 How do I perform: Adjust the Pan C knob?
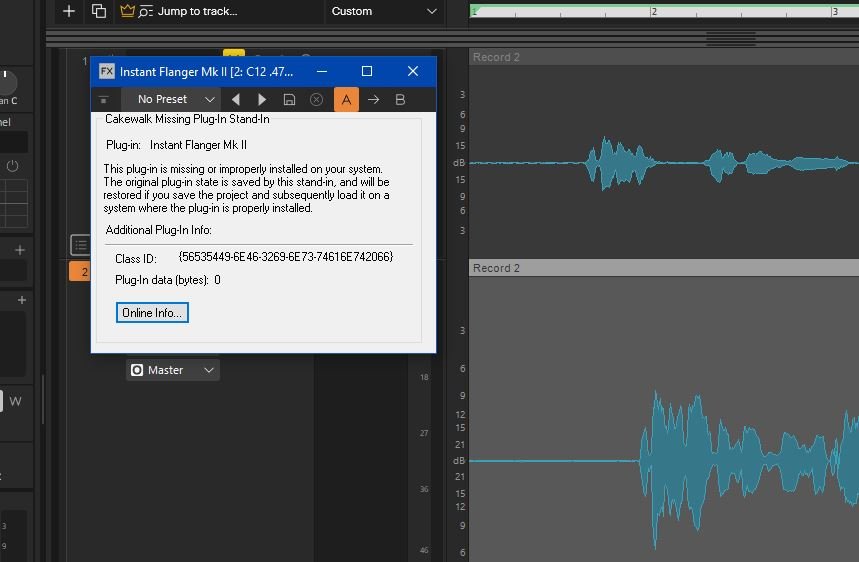[7, 82]
